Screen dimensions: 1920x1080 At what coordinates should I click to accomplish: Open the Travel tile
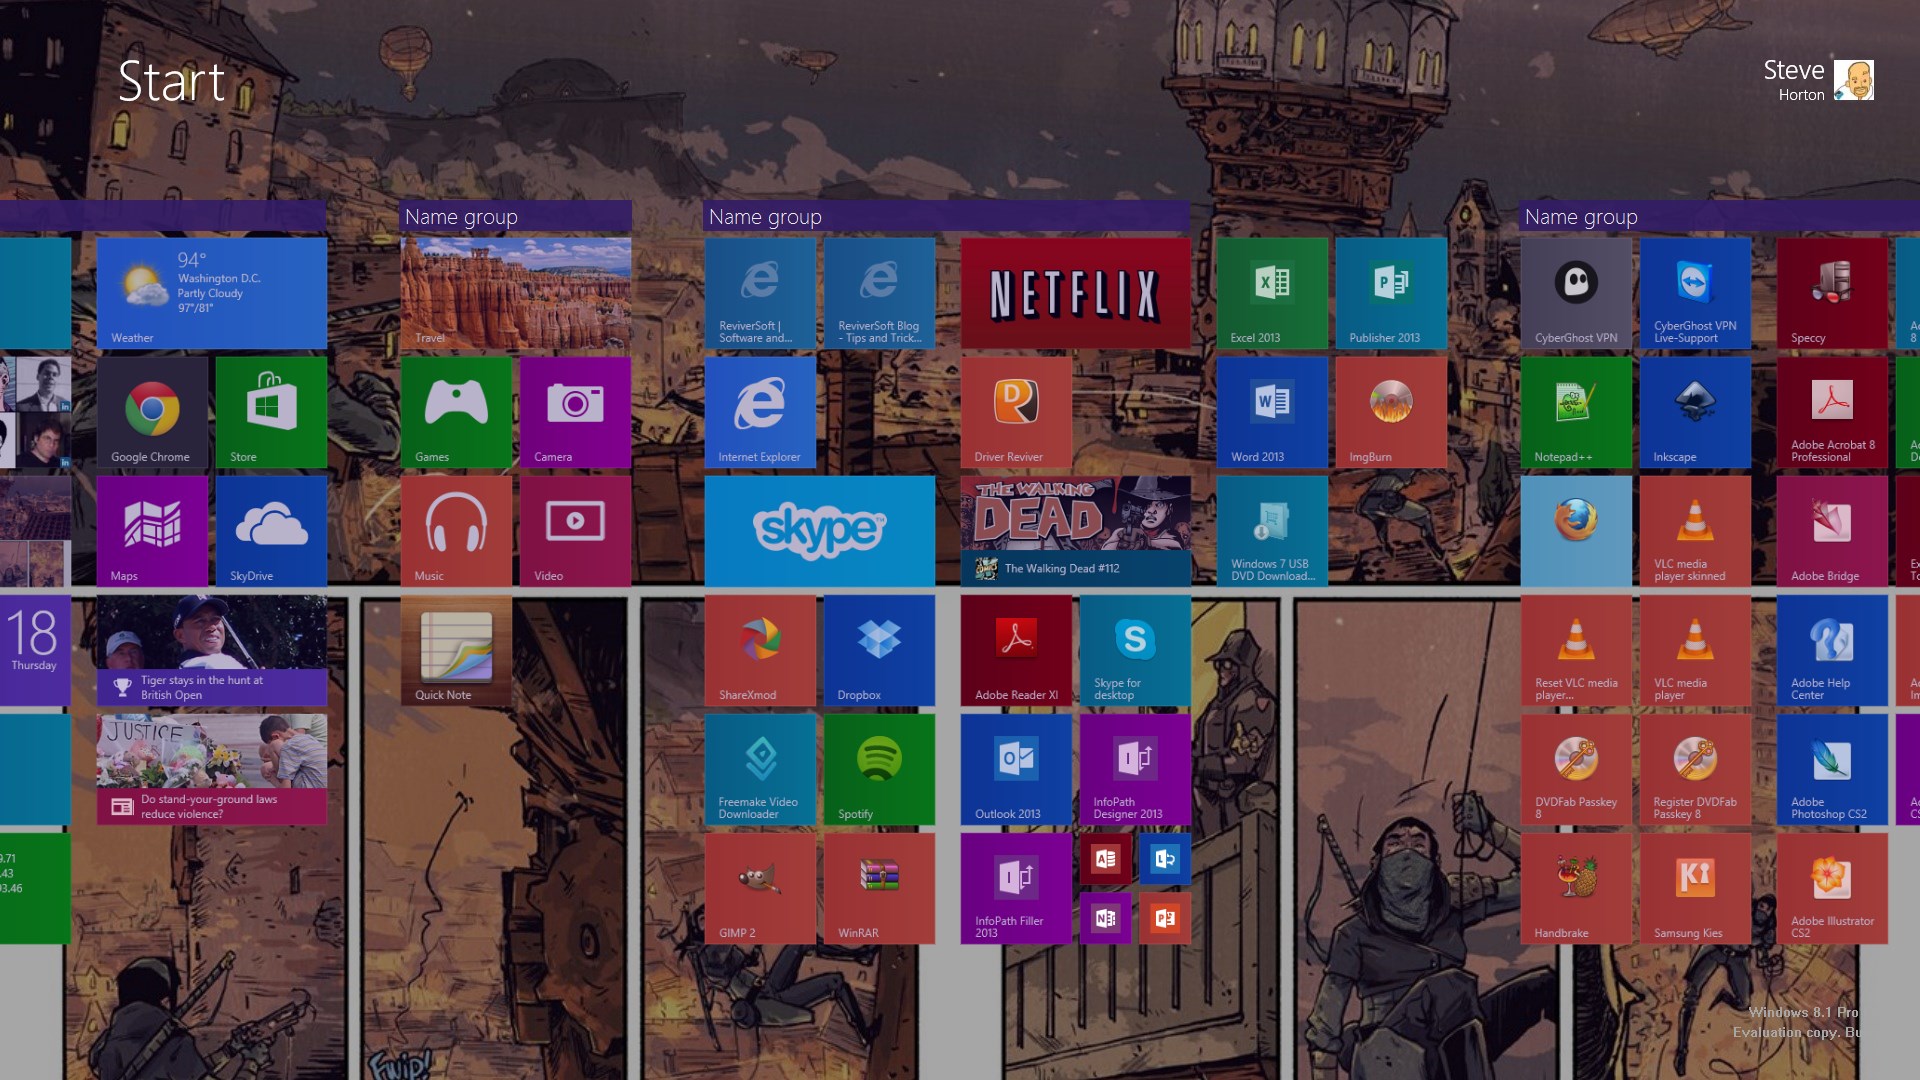516,293
